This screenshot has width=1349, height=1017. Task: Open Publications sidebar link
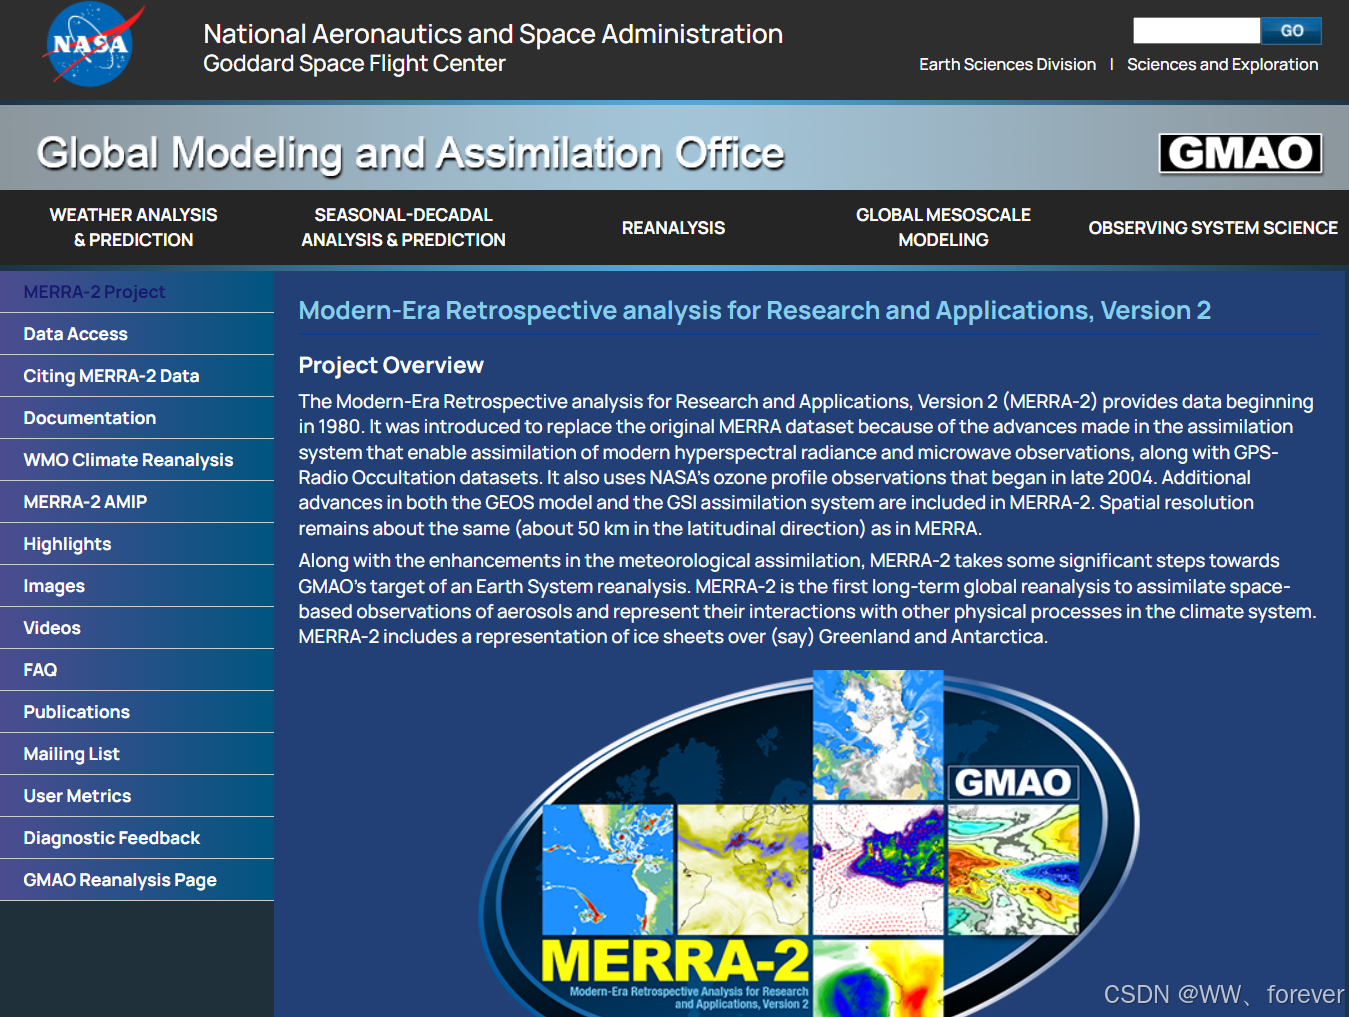click(137, 712)
